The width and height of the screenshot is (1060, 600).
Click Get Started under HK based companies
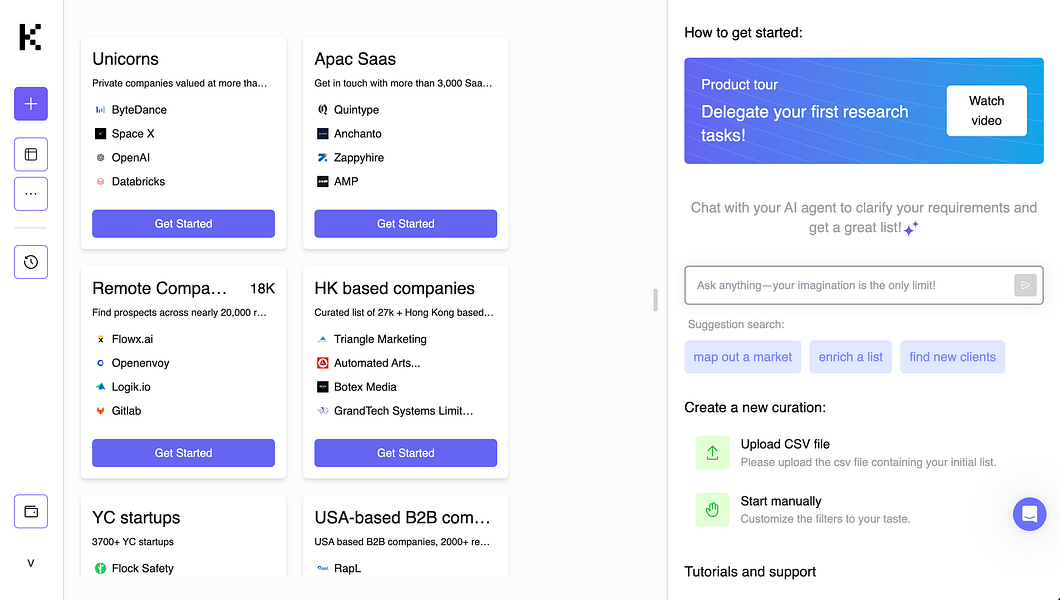point(405,453)
